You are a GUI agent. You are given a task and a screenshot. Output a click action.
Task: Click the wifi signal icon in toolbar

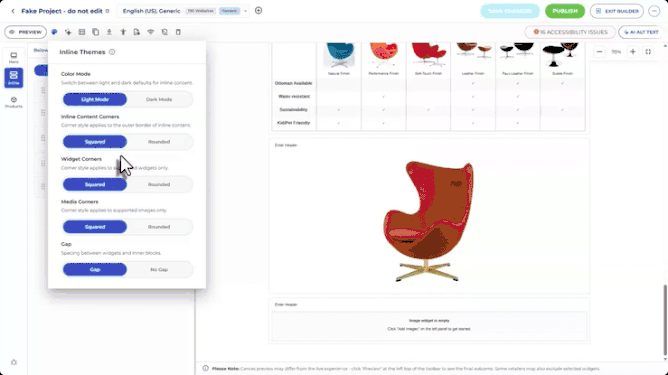(x=150, y=32)
